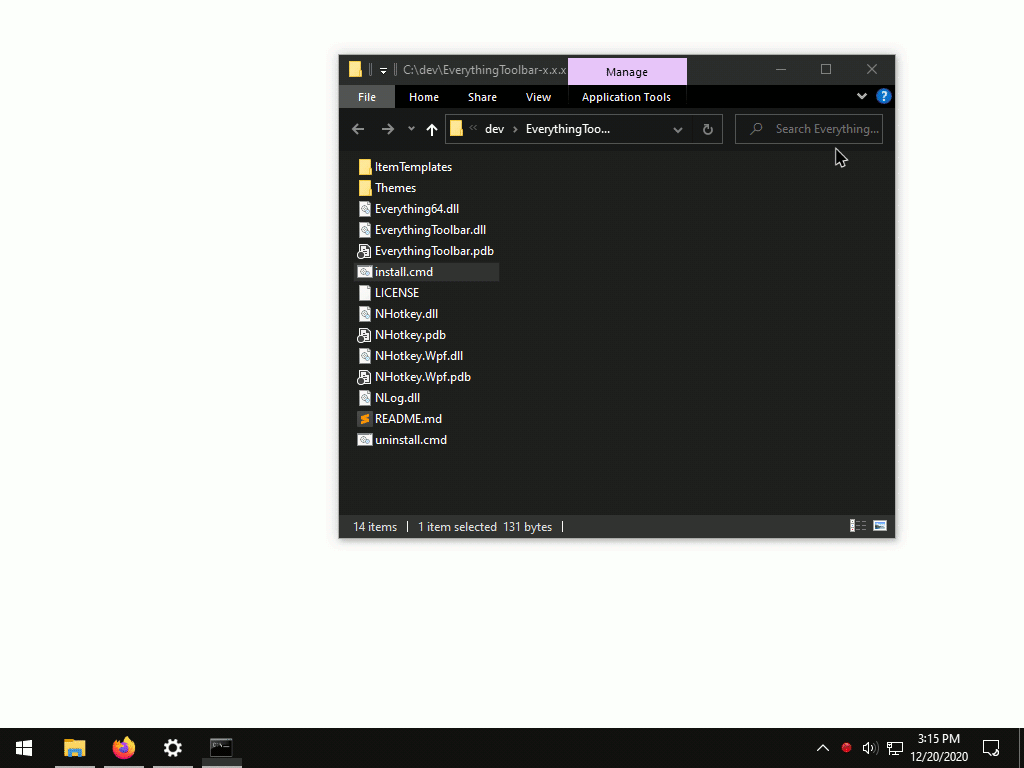This screenshot has width=1024, height=768.
Task: Click the NHotkey.Wpf.pdb file icon
Action: tap(364, 377)
